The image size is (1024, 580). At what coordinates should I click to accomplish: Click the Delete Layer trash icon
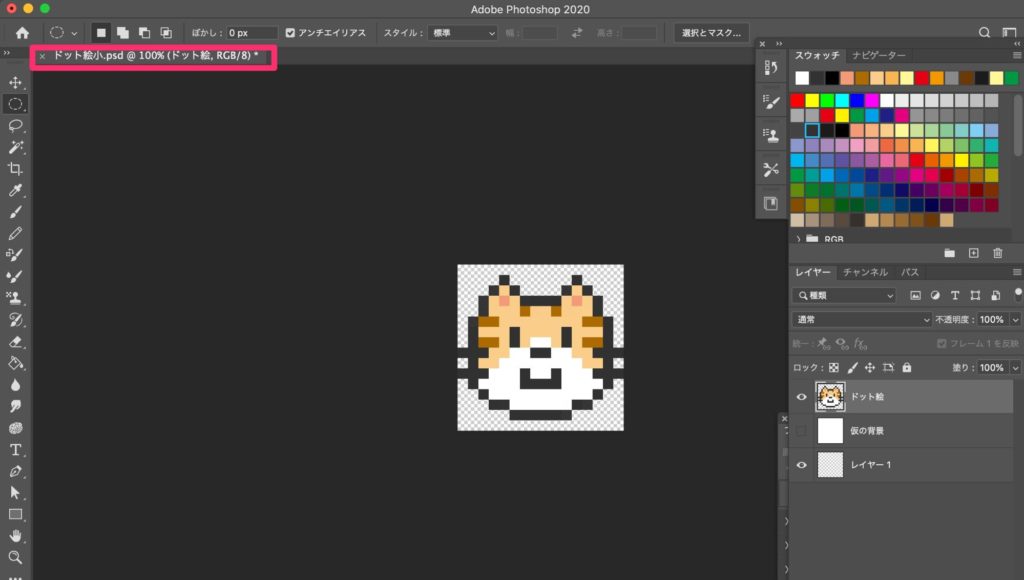997,253
